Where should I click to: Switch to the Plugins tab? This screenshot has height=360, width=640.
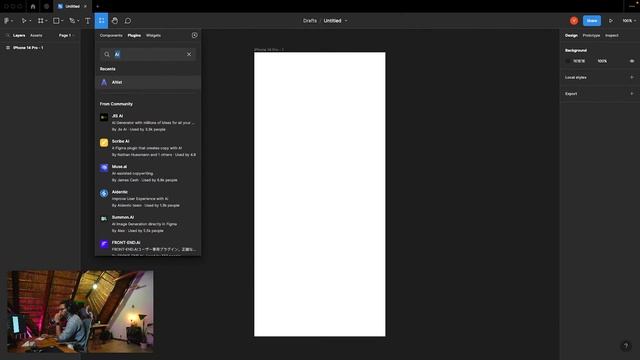point(134,36)
